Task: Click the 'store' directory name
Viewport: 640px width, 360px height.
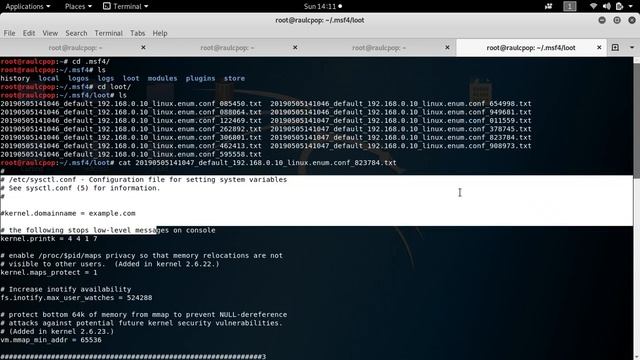Action: click(234, 78)
